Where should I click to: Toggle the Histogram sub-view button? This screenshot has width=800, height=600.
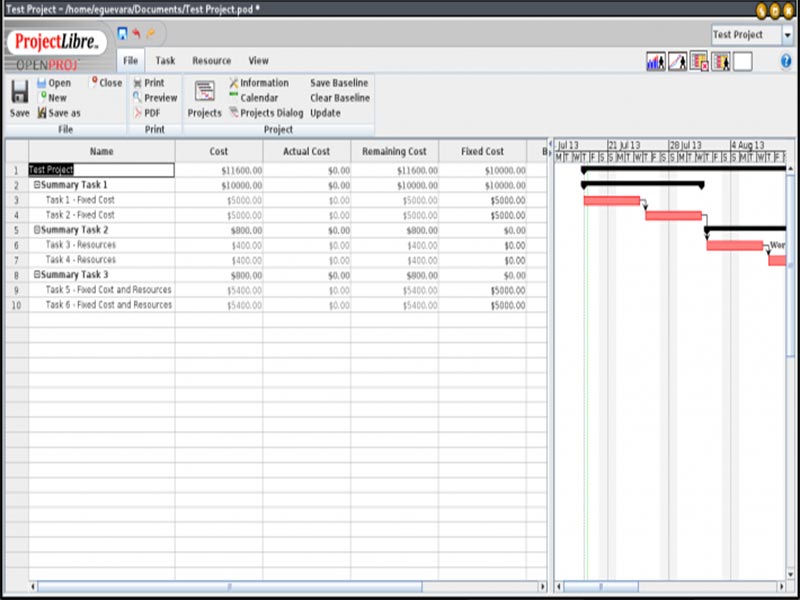coord(656,62)
